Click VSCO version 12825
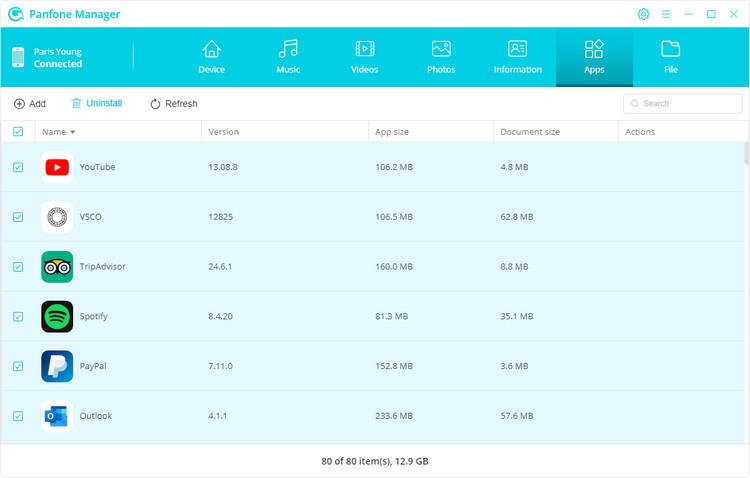This screenshot has width=750, height=478. click(x=221, y=217)
